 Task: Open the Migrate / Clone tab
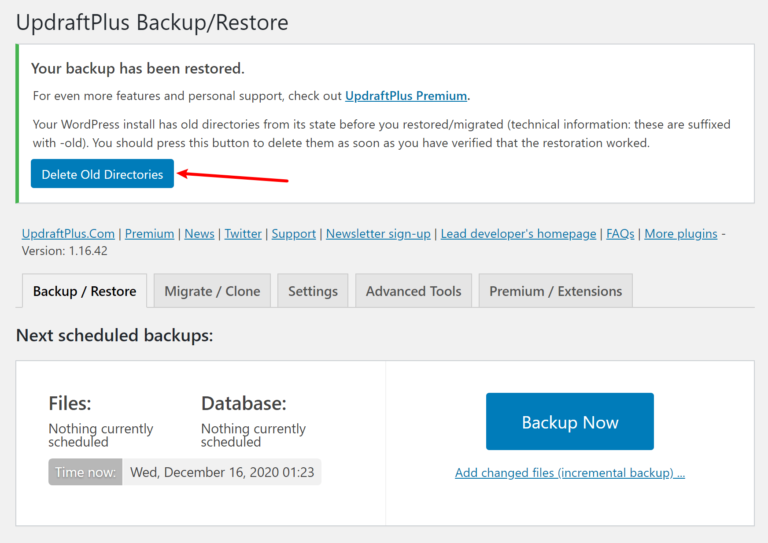[212, 291]
